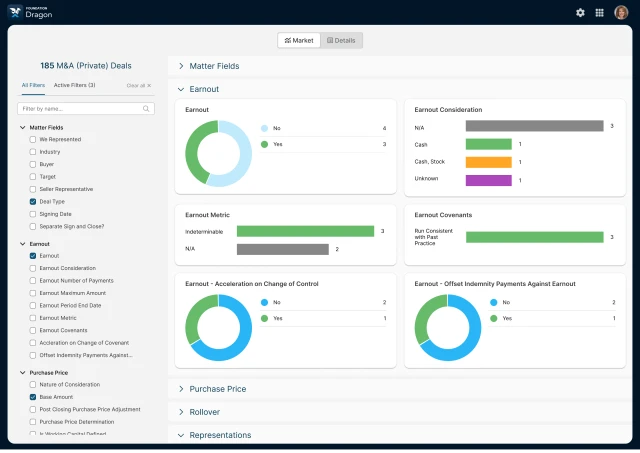Enable the Industry filter checkbox
640x453 pixels.
pyautogui.click(x=33, y=152)
